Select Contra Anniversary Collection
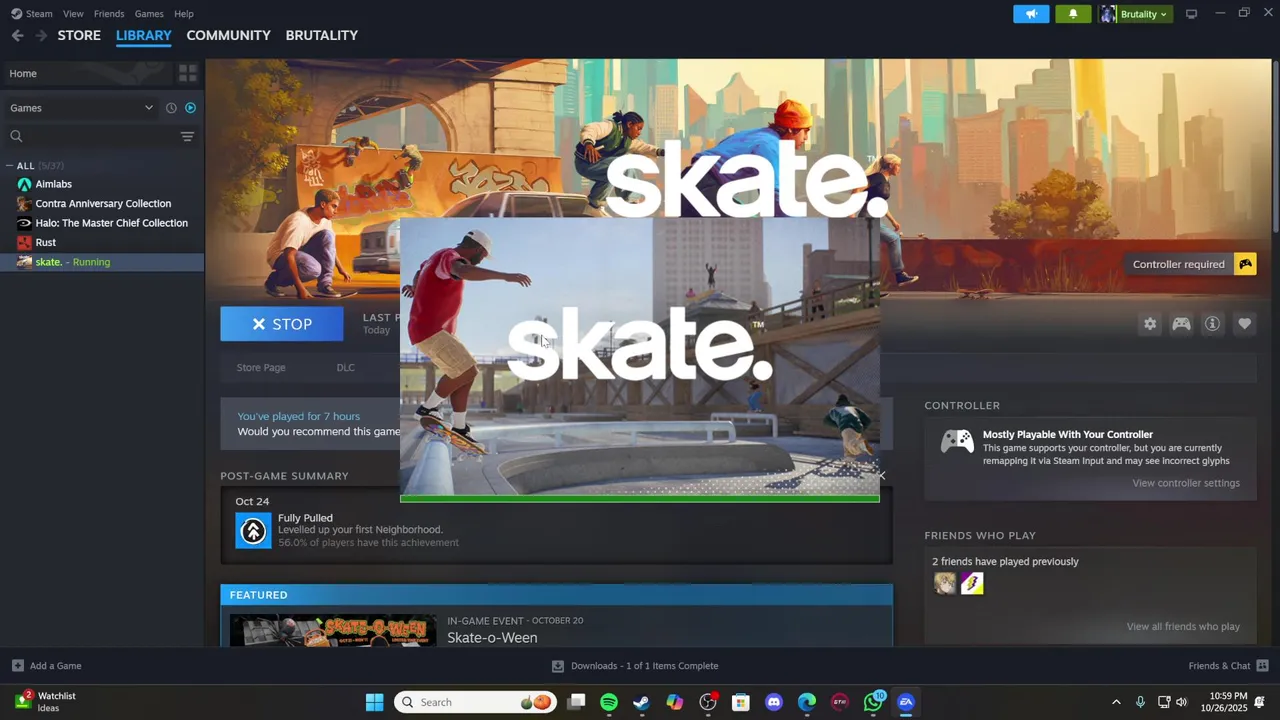The image size is (1280, 720). [x=102, y=204]
